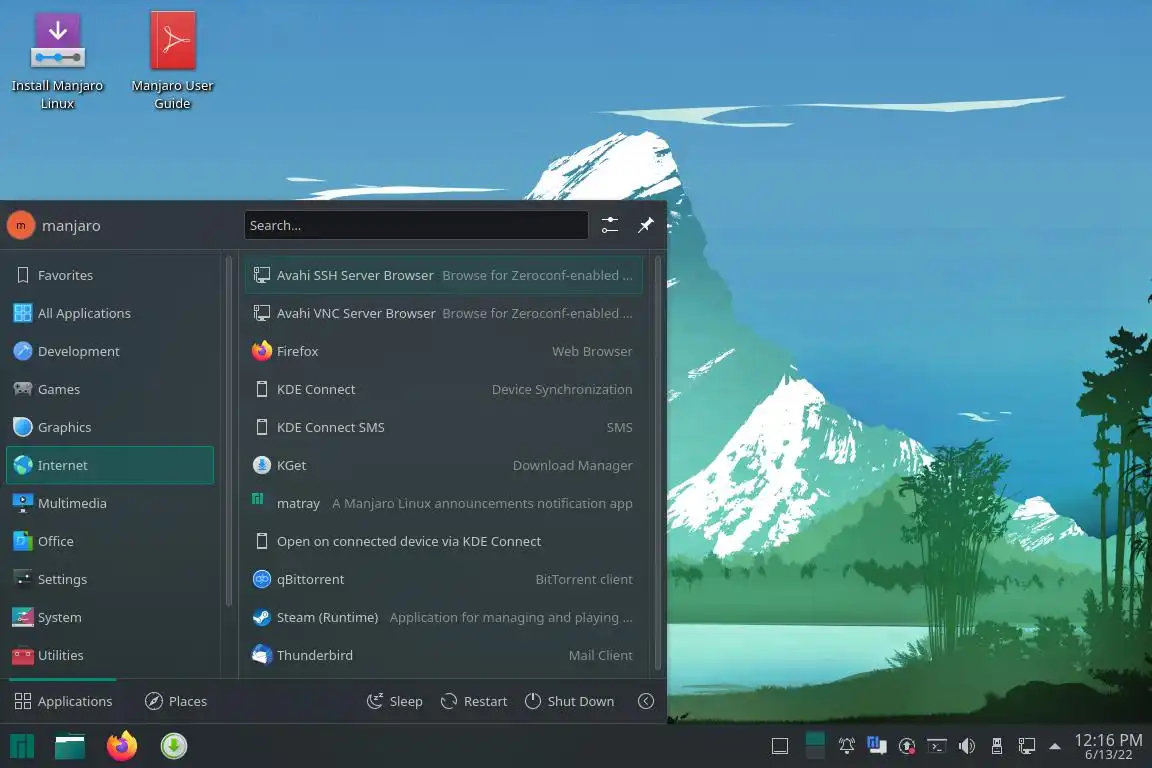Expand hidden system tray icons
The width and height of the screenshot is (1152, 768).
coord(1055,747)
